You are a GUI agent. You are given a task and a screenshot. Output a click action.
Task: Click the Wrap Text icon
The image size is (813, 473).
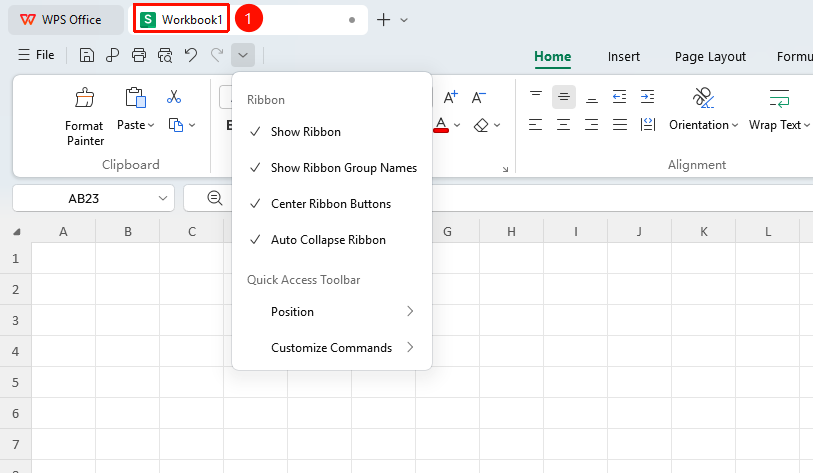(x=779, y=98)
